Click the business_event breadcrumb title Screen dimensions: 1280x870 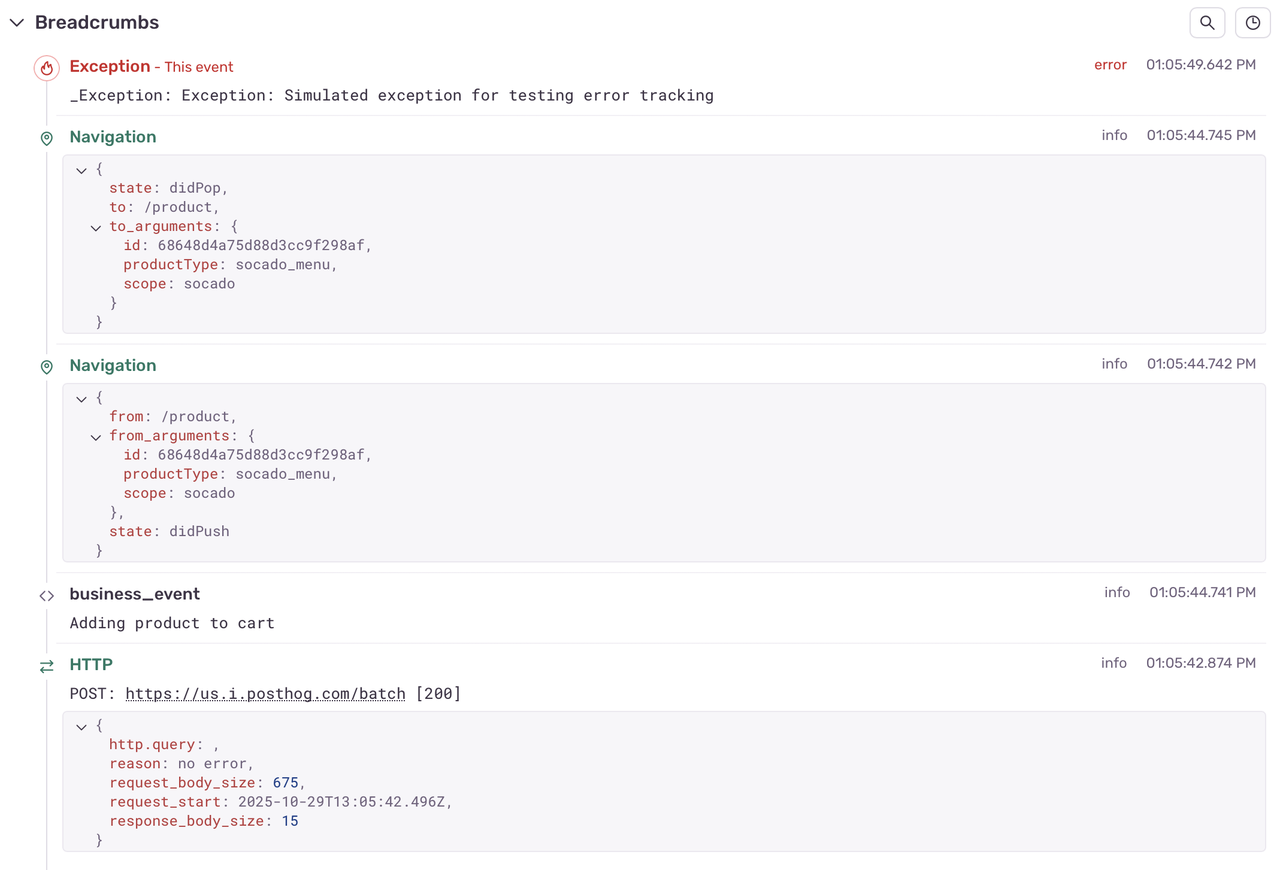coord(134,594)
